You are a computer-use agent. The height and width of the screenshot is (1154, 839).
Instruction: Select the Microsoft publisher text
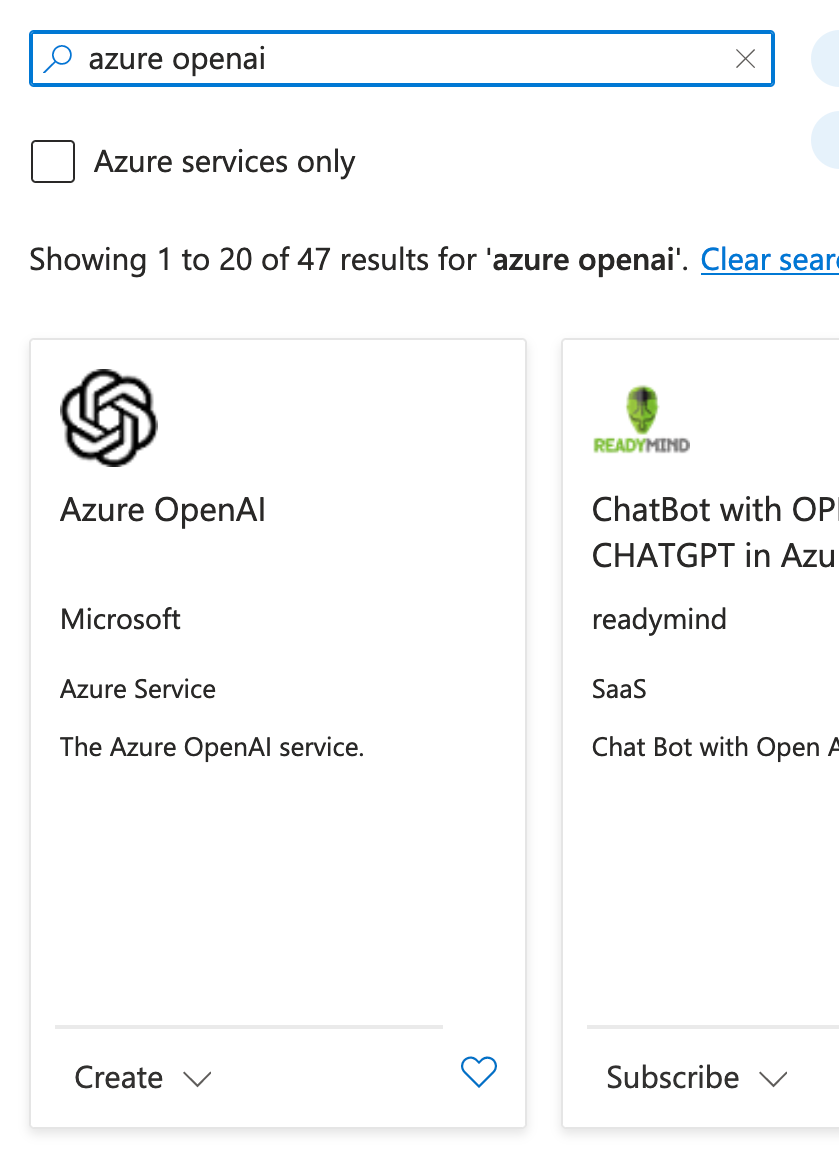[120, 619]
